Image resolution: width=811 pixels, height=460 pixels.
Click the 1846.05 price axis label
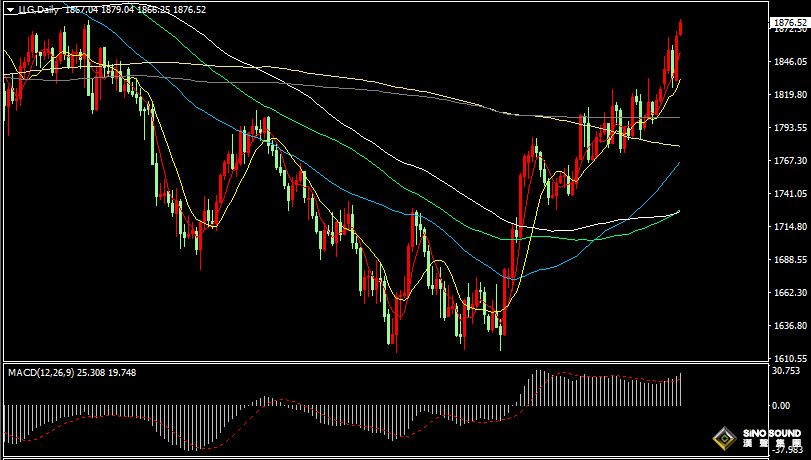[789, 62]
